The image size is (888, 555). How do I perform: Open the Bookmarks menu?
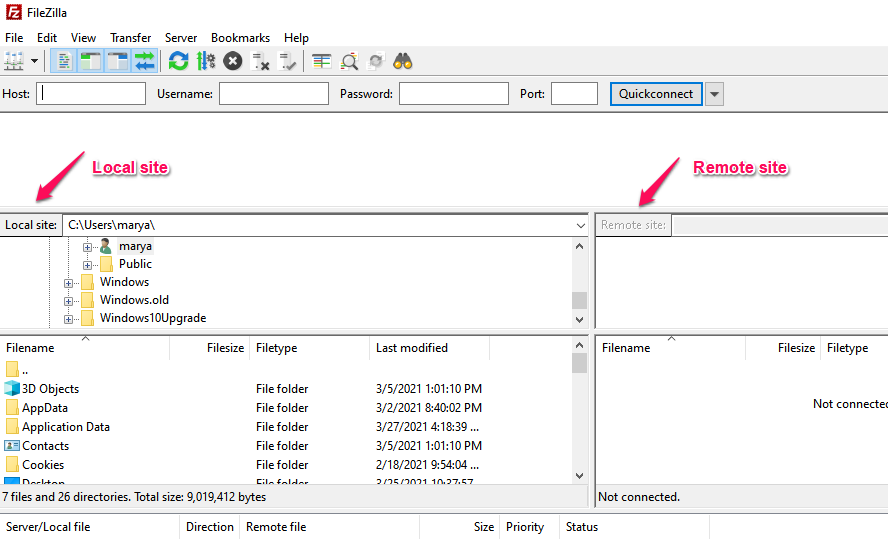[x=241, y=38]
